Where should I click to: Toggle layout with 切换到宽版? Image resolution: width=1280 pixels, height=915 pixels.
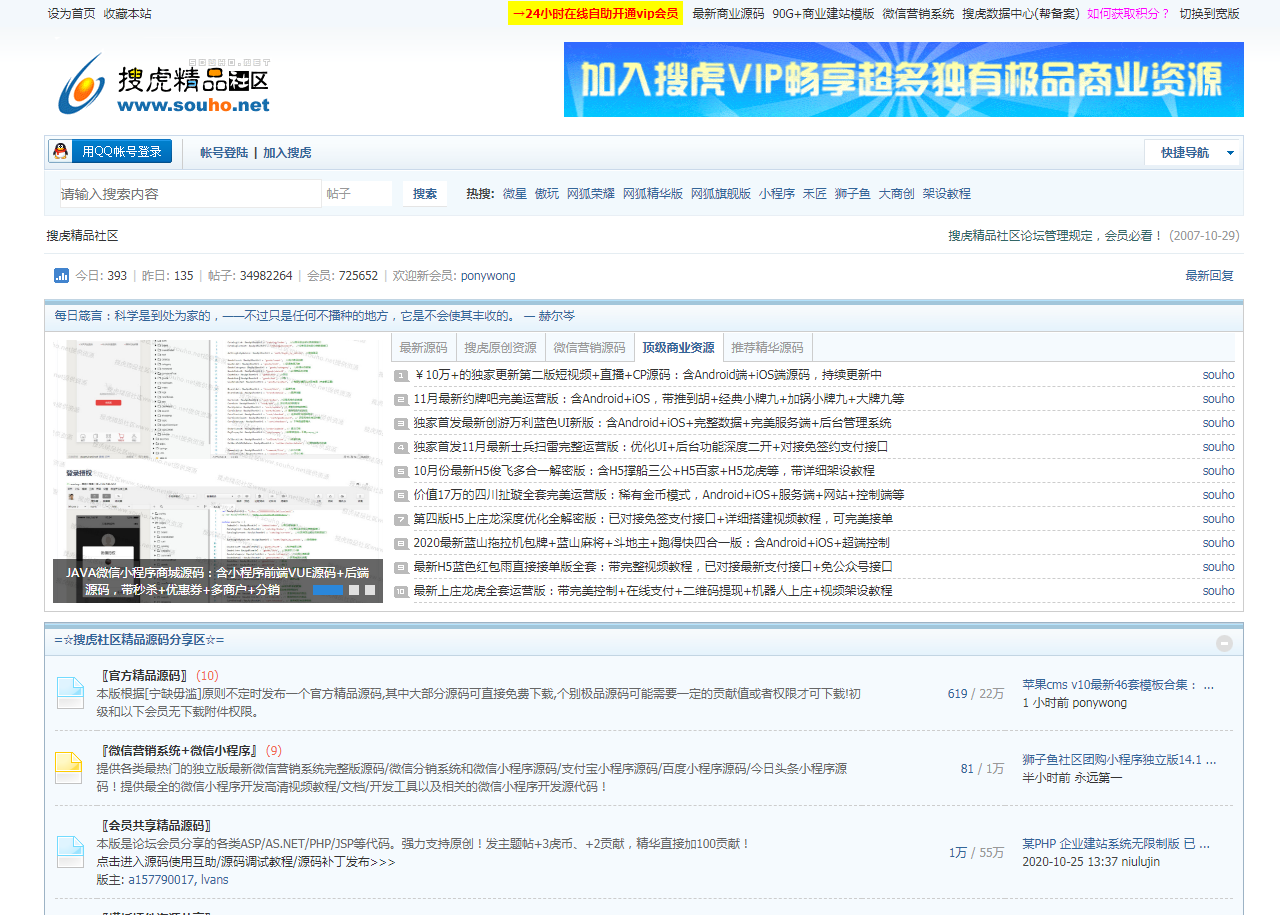[1209, 14]
